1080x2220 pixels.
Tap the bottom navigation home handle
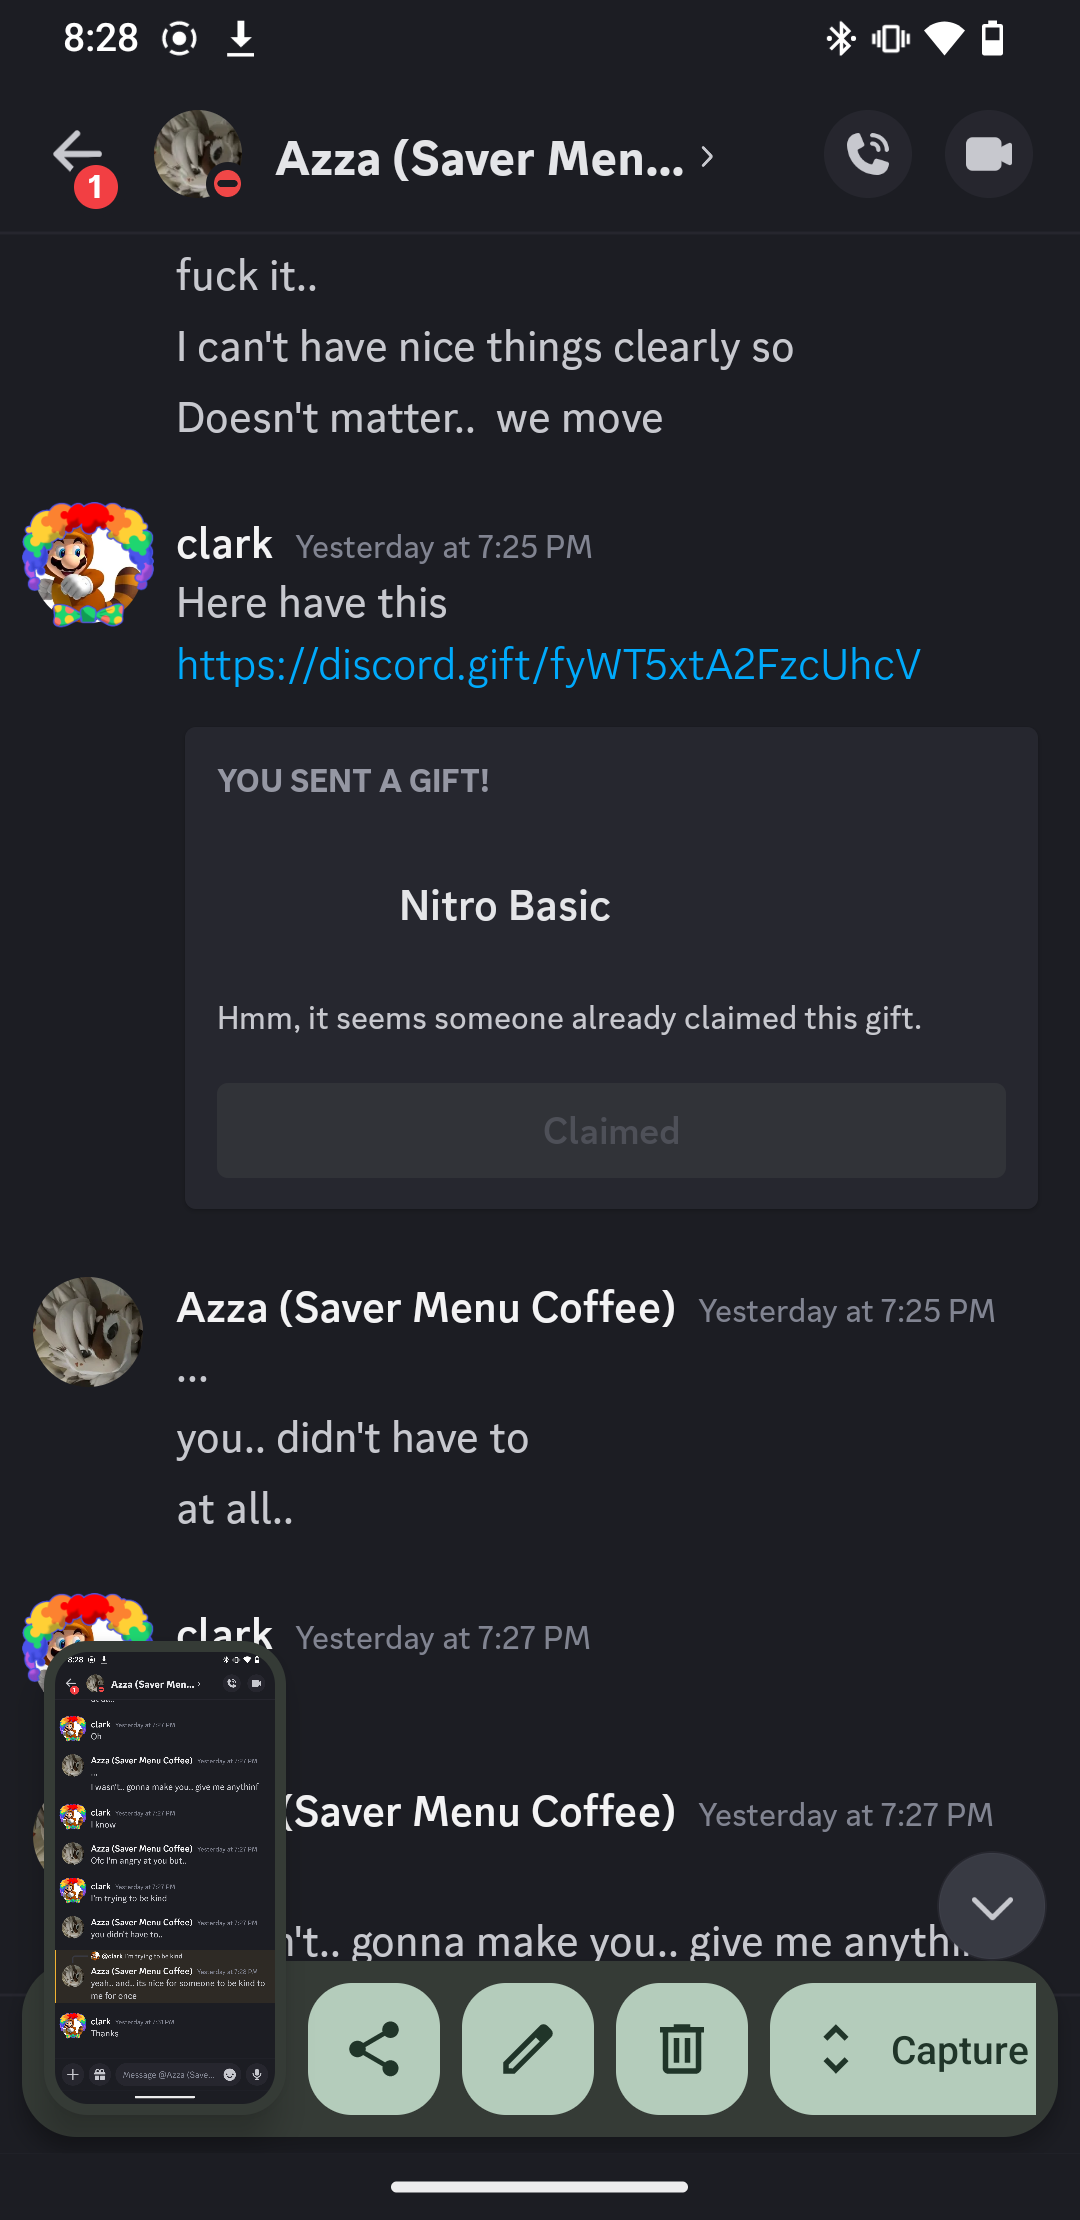click(x=540, y=2187)
